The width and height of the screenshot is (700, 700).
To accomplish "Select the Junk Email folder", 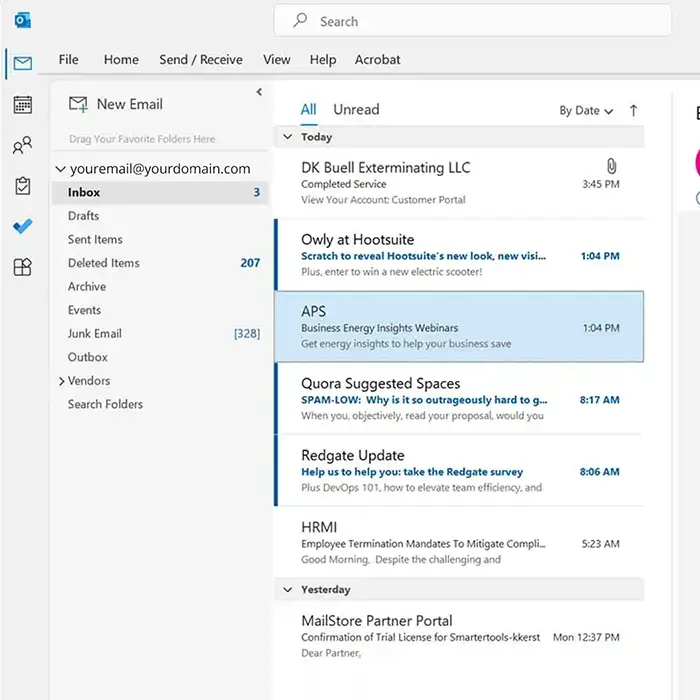I will [x=160, y=334].
